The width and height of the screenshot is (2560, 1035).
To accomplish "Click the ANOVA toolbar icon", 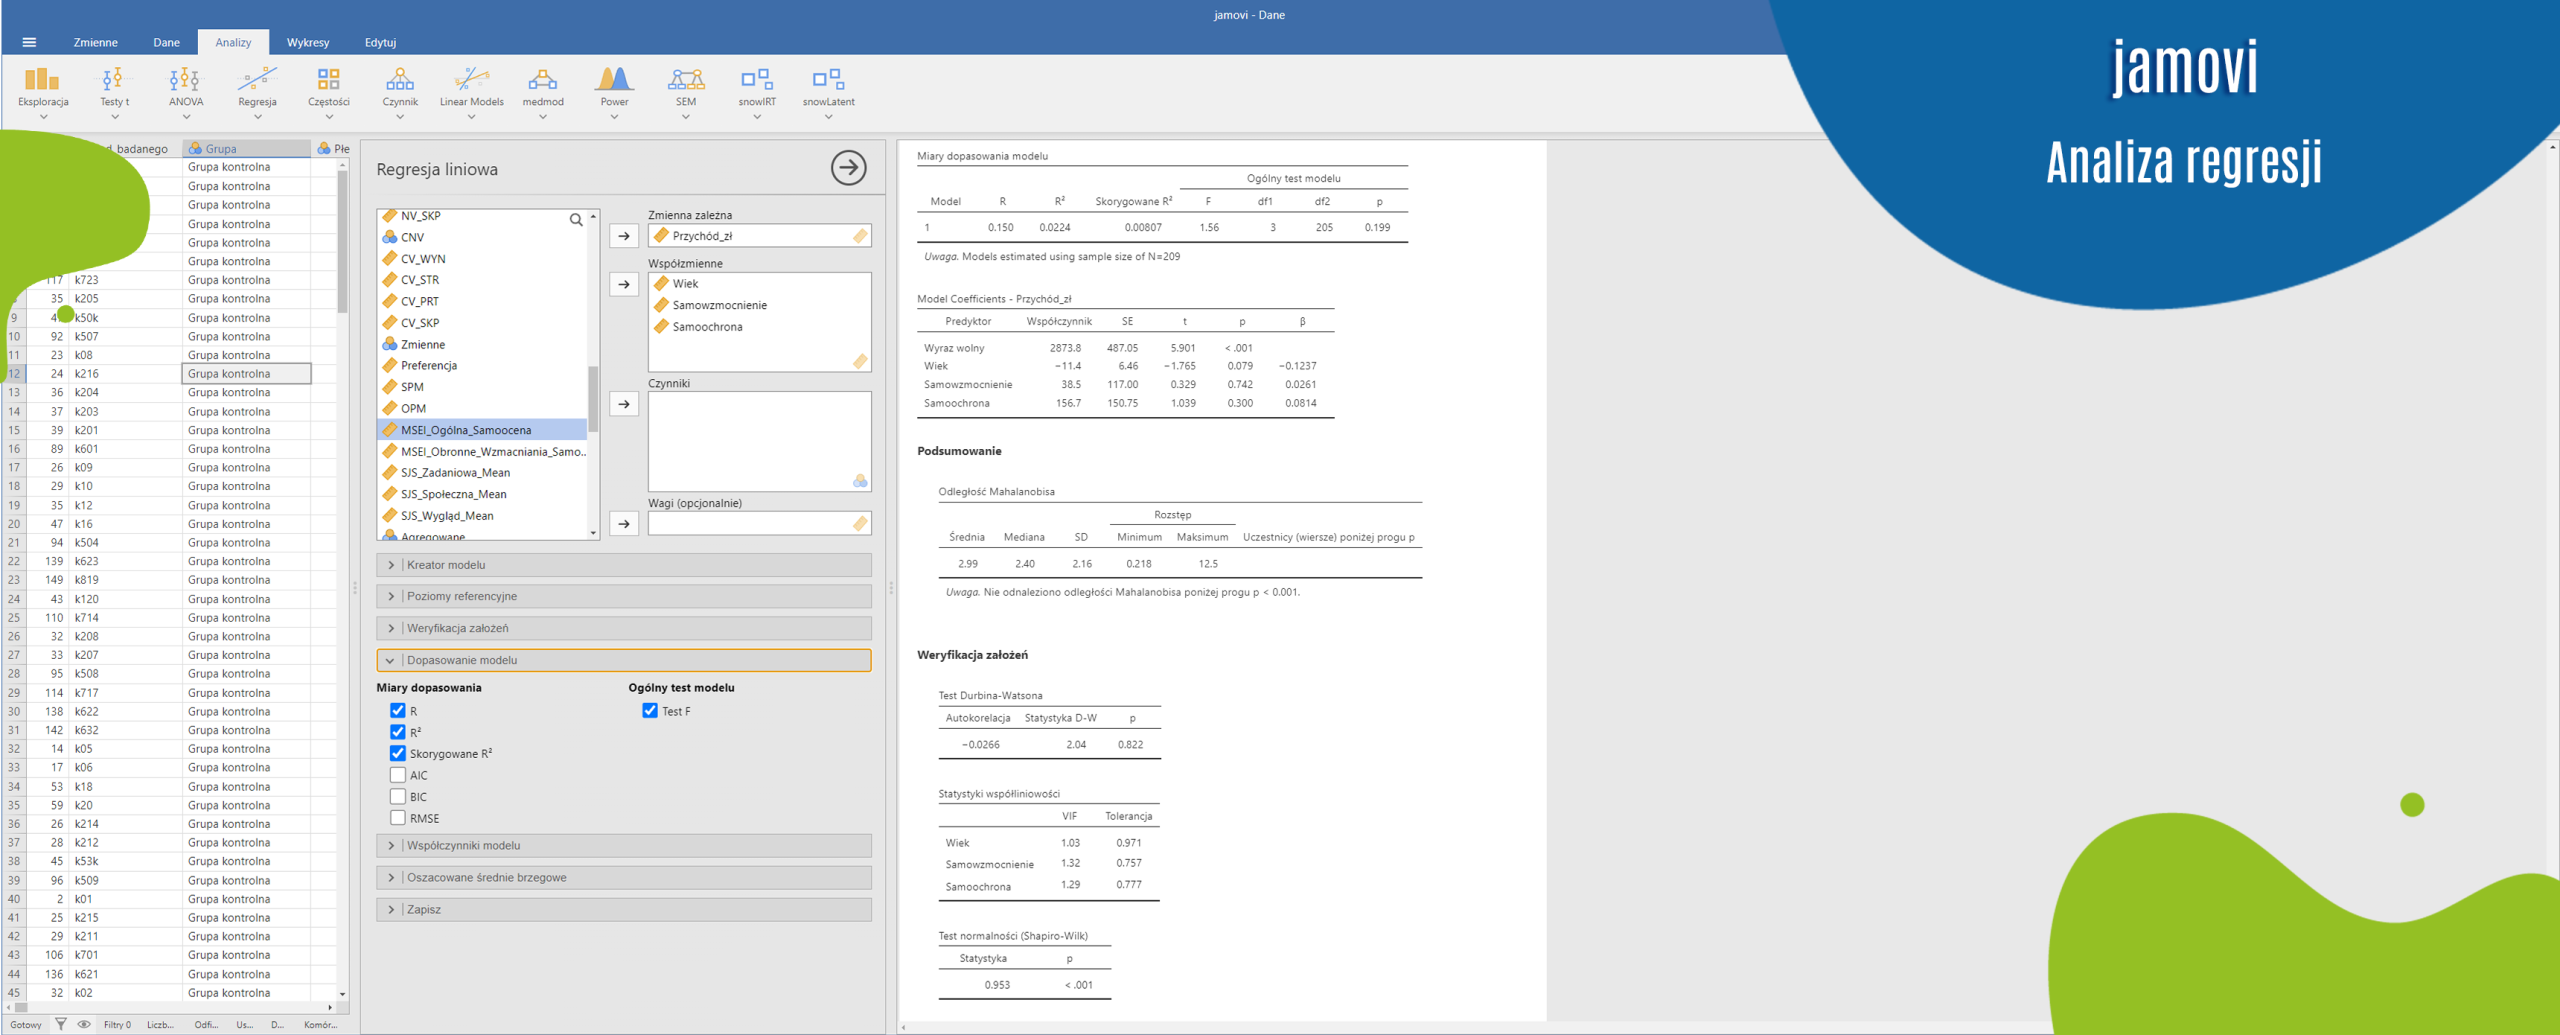I will pos(185,88).
